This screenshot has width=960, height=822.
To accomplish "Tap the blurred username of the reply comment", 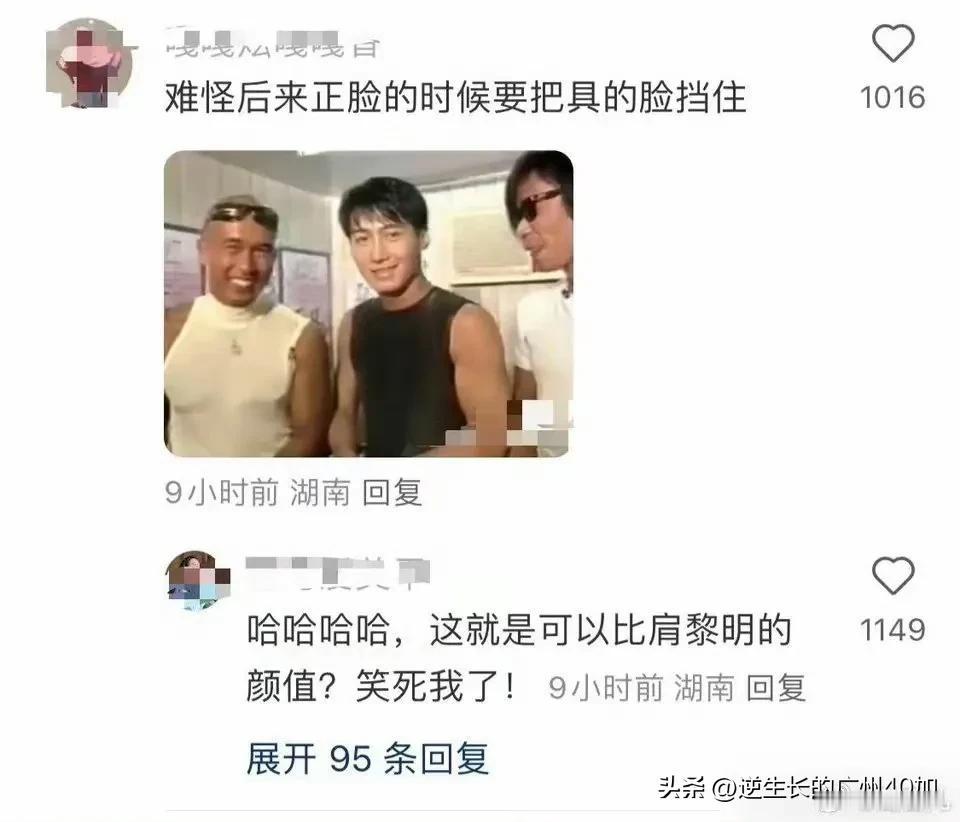I will pyautogui.click(x=338, y=574).
